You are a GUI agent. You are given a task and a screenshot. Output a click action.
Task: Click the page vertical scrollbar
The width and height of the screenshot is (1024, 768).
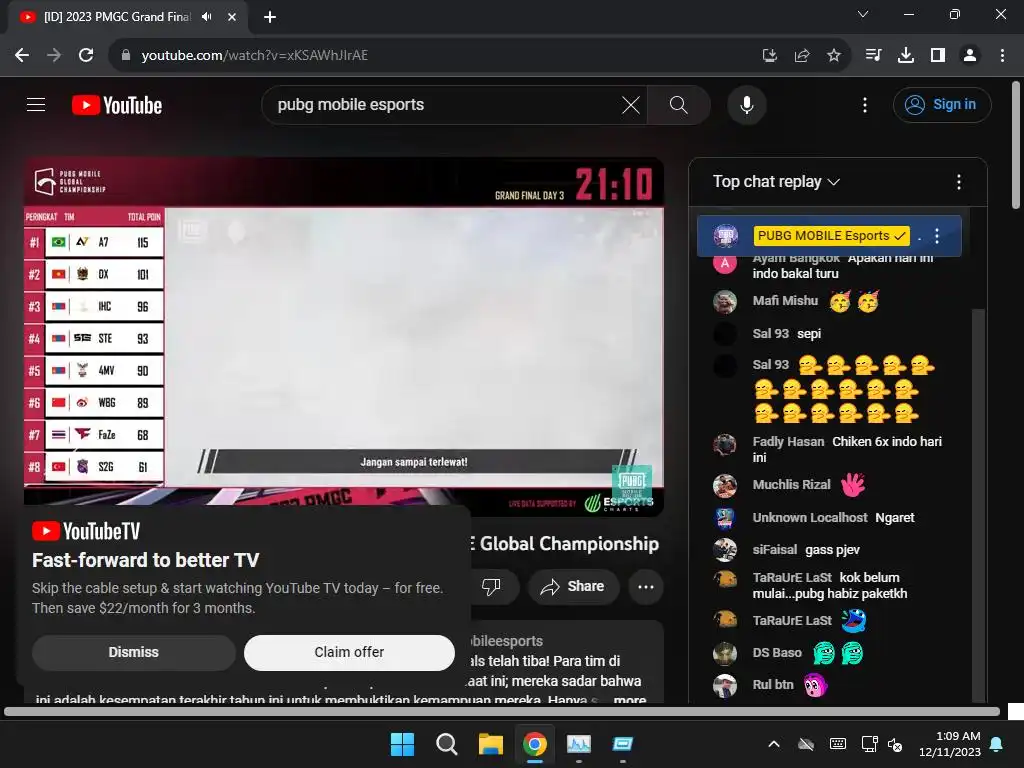click(1016, 145)
